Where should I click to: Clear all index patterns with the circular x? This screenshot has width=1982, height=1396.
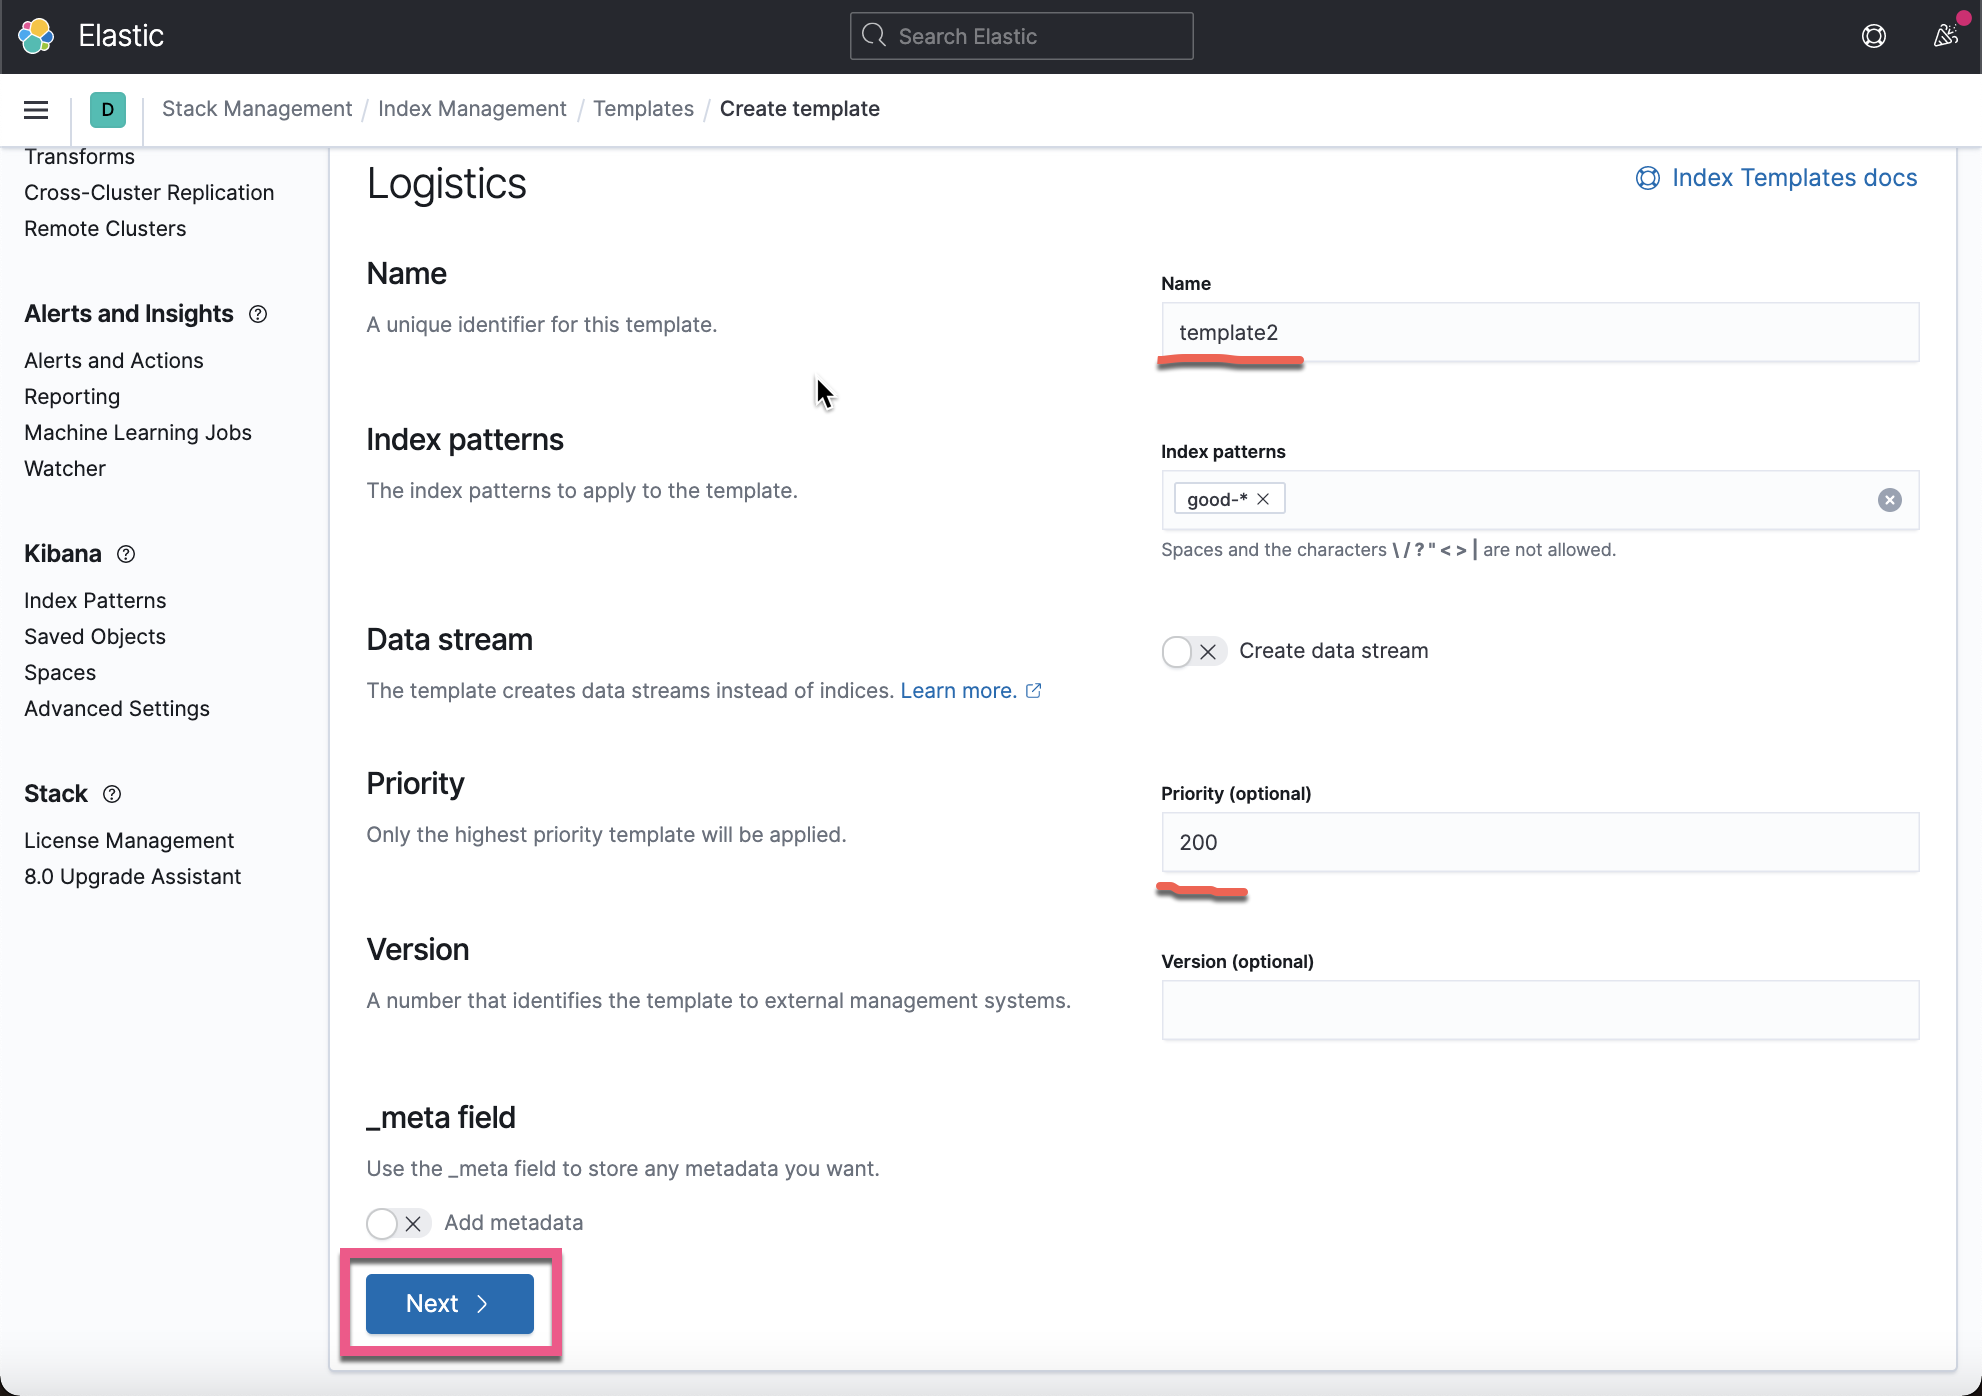pos(1890,499)
